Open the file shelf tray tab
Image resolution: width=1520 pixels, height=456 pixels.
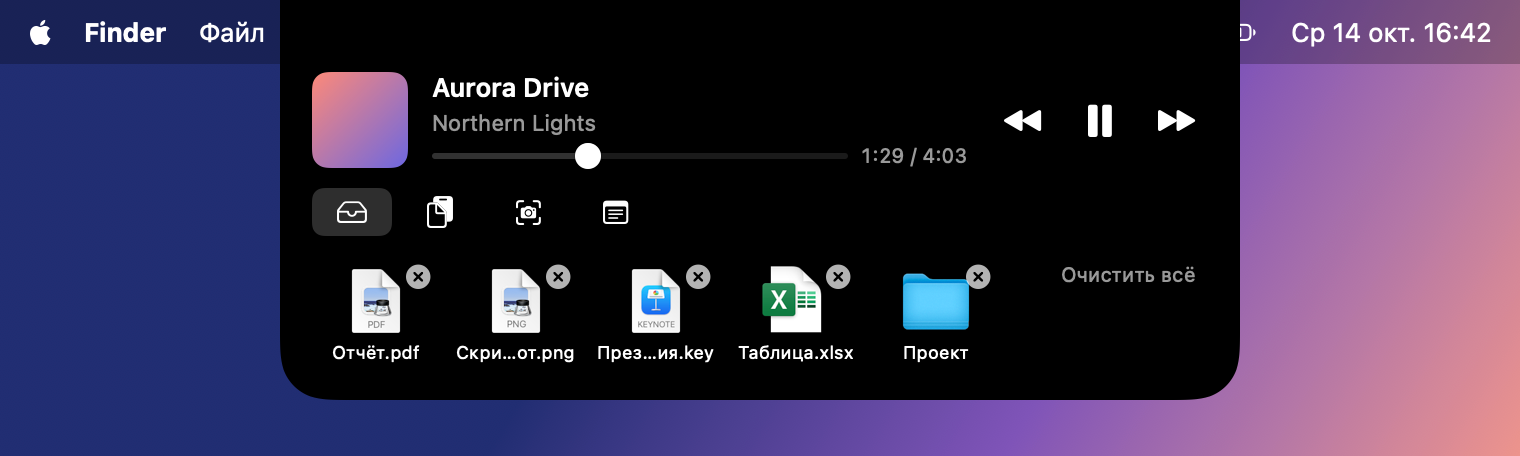pyautogui.click(x=352, y=212)
